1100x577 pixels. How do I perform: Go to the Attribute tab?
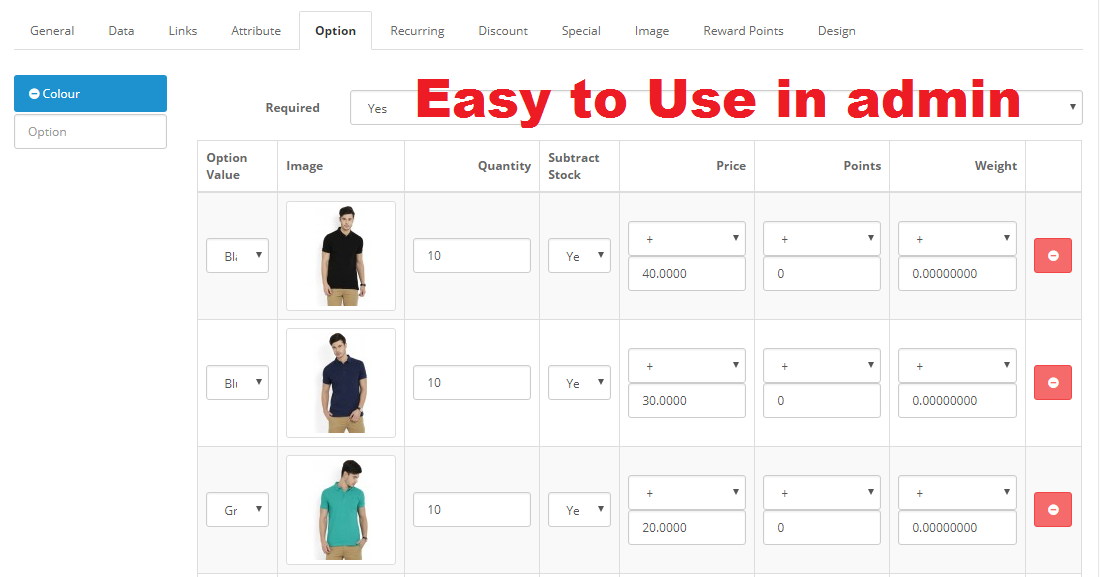(256, 31)
